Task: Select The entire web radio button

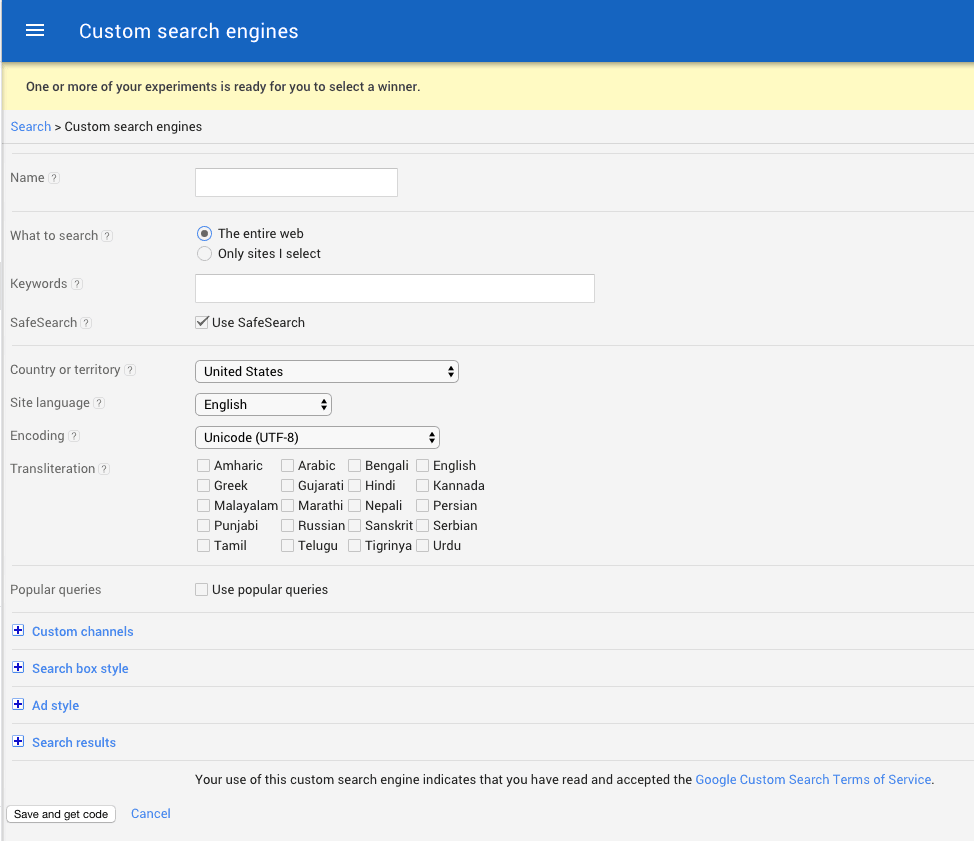Action: (x=204, y=234)
